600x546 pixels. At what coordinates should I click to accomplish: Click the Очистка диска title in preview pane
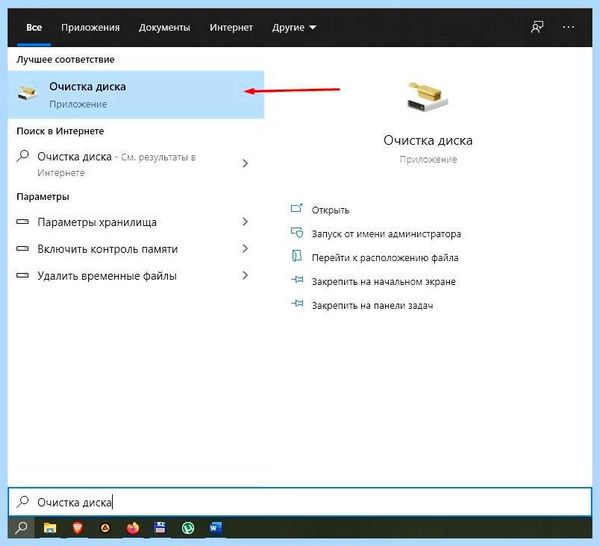(428, 140)
